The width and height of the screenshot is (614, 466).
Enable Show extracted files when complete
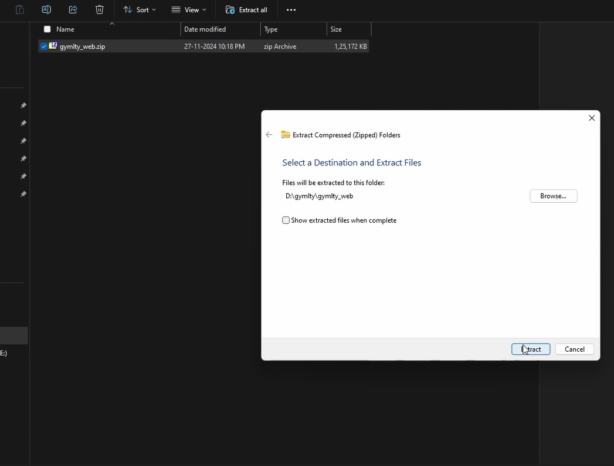[x=286, y=220]
